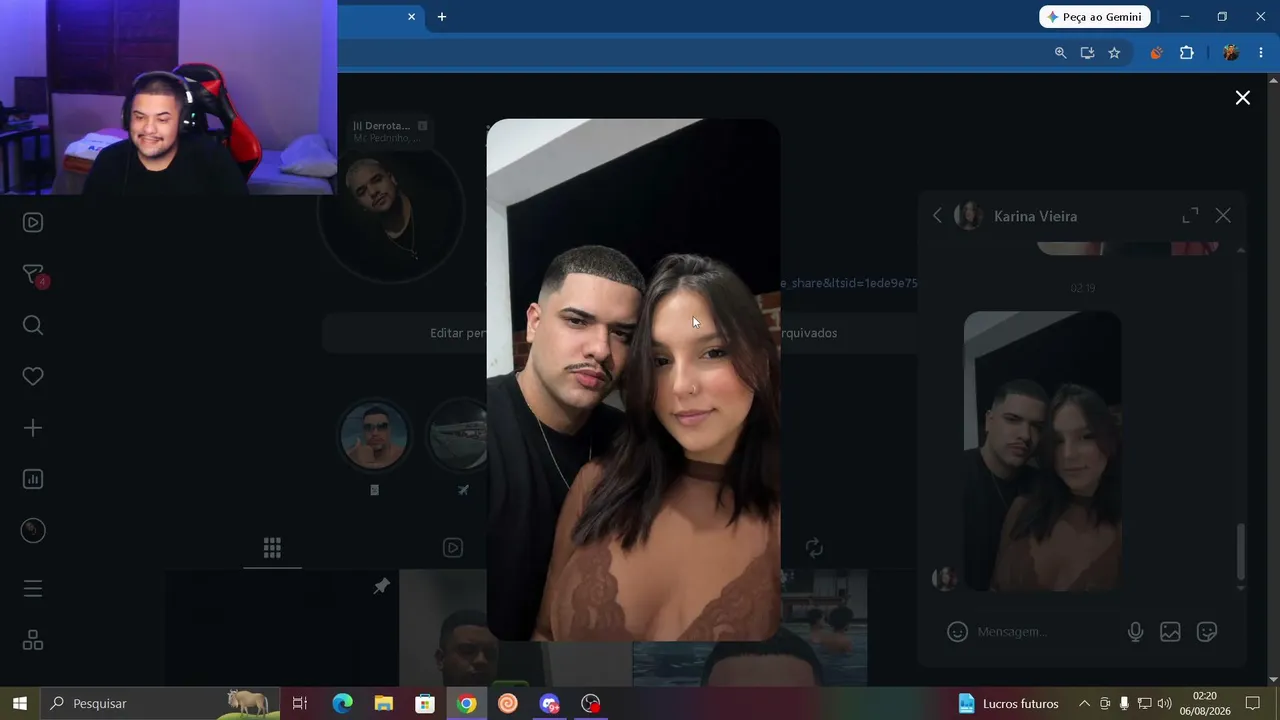
Task: Switch to the reposts profile tab
Action: [x=814, y=547]
